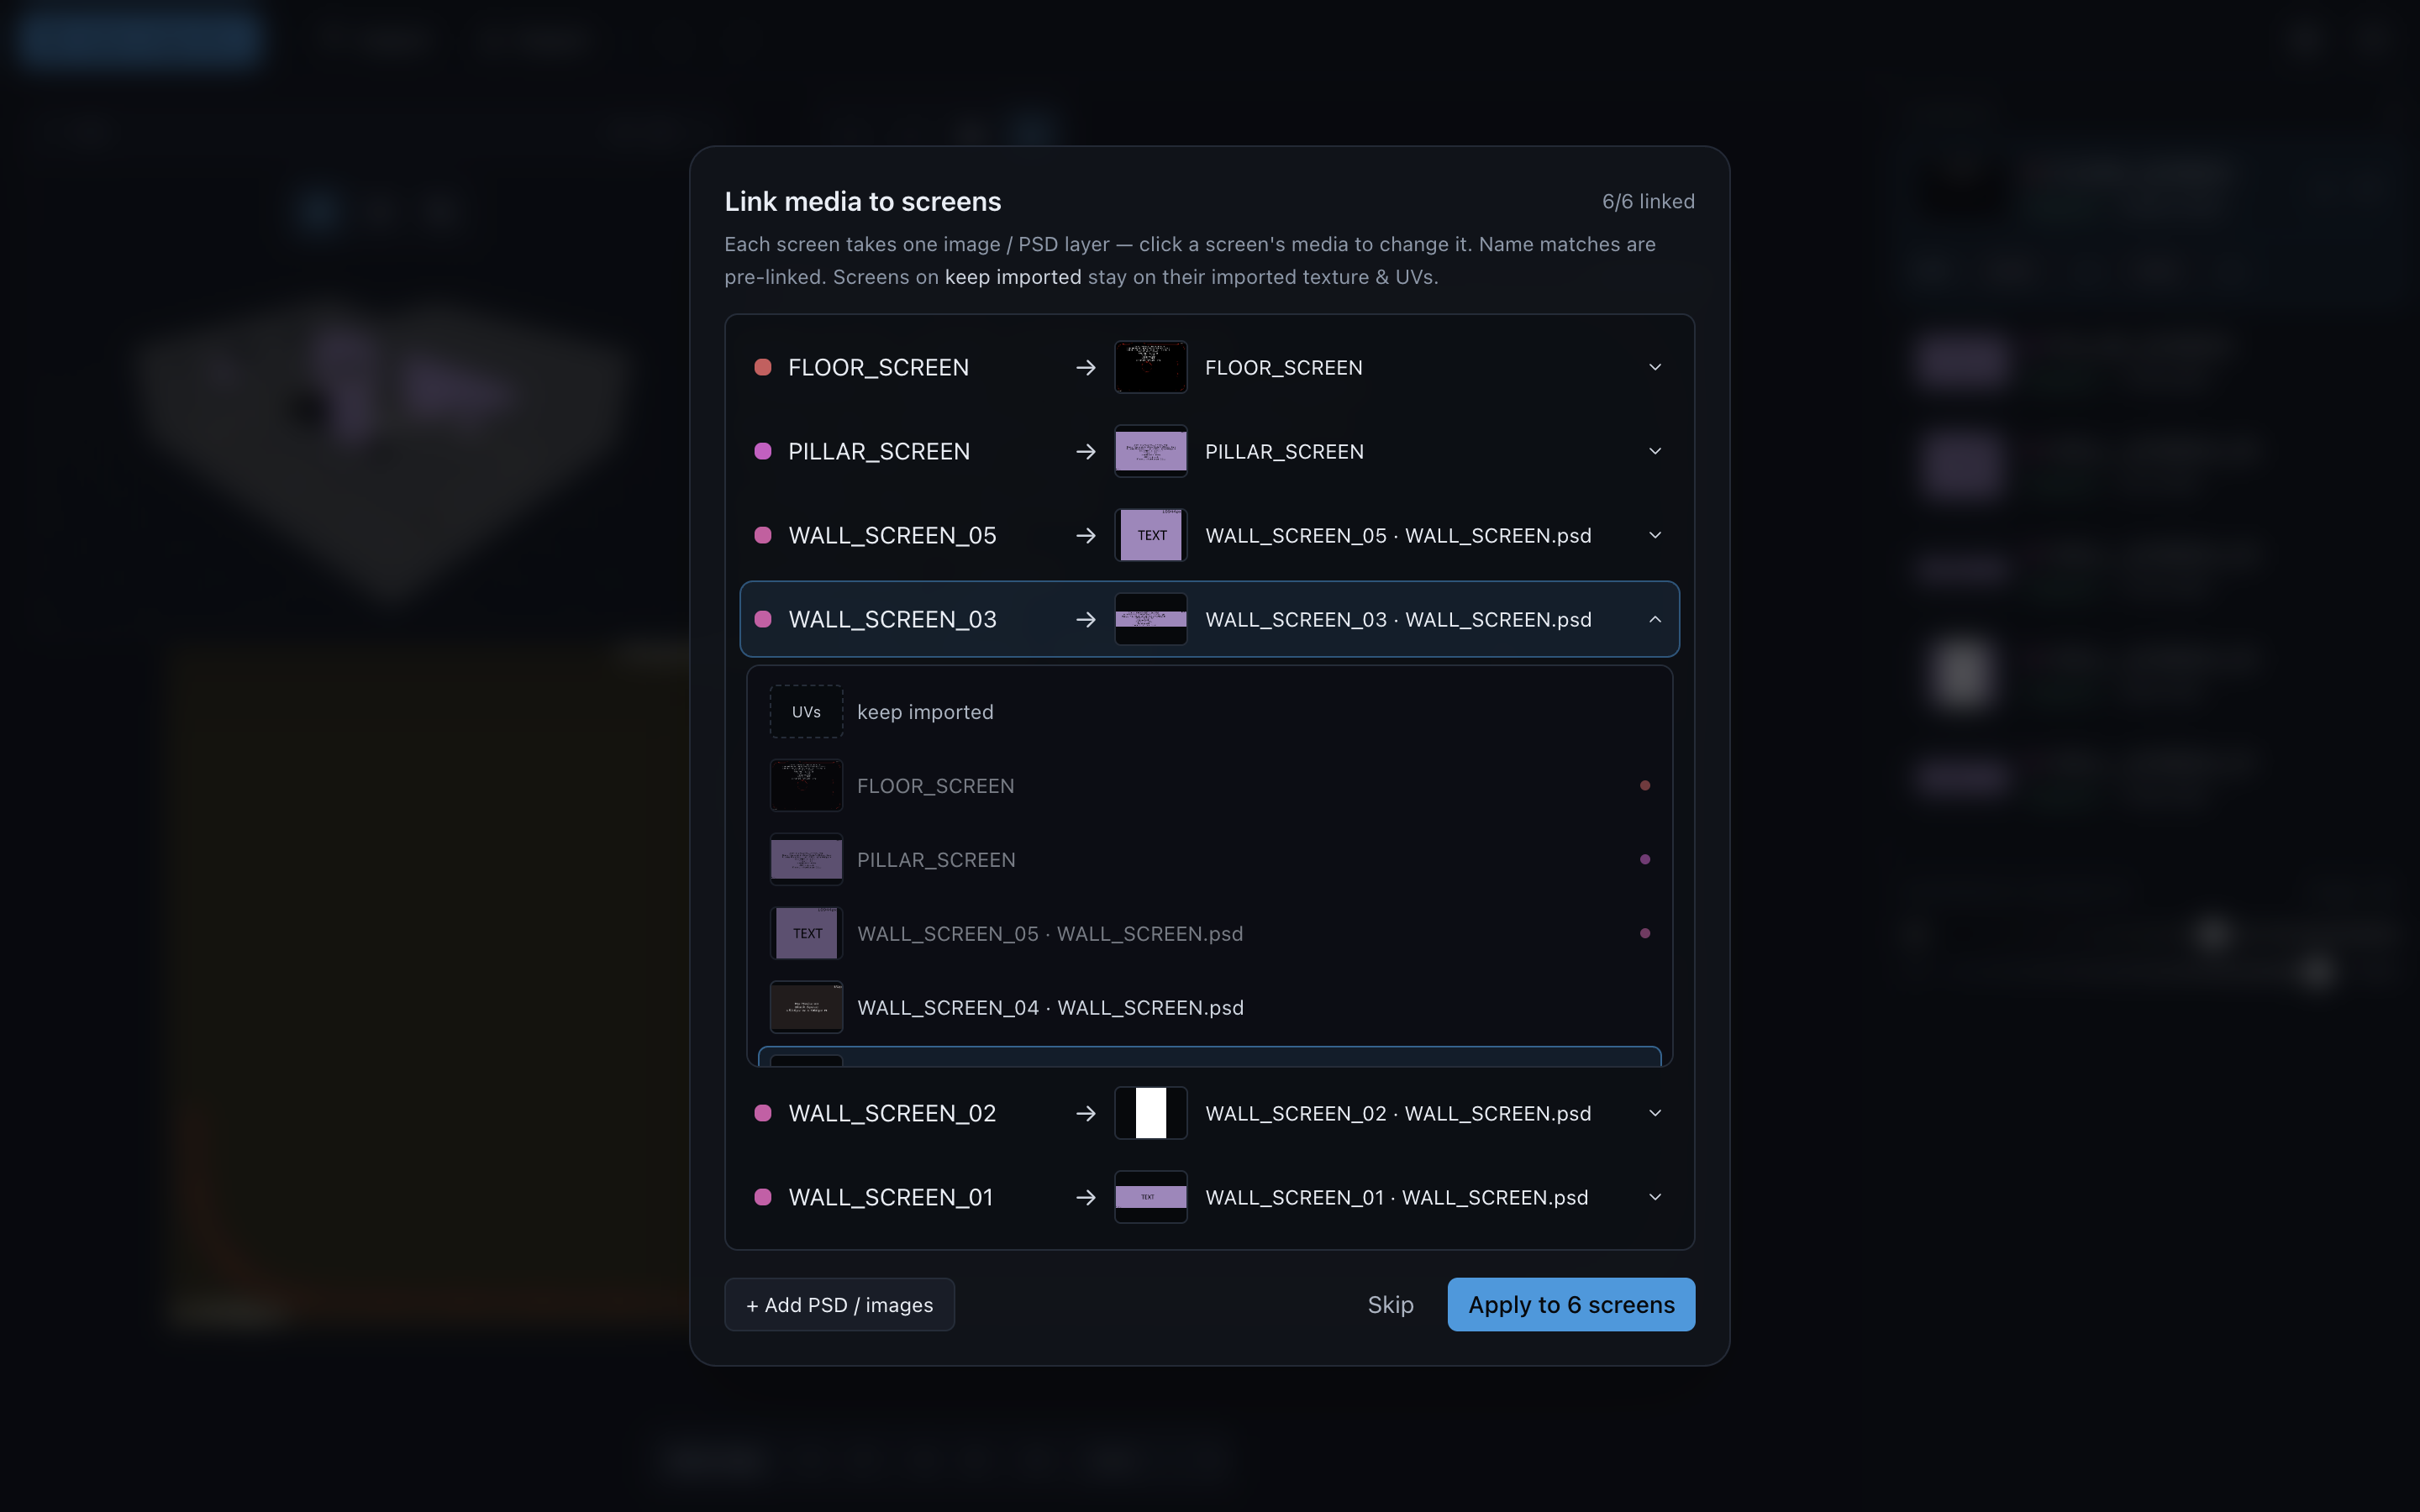This screenshot has width=2420, height=1512.
Task: Click the UVs dashed icon box
Action: [x=806, y=712]
